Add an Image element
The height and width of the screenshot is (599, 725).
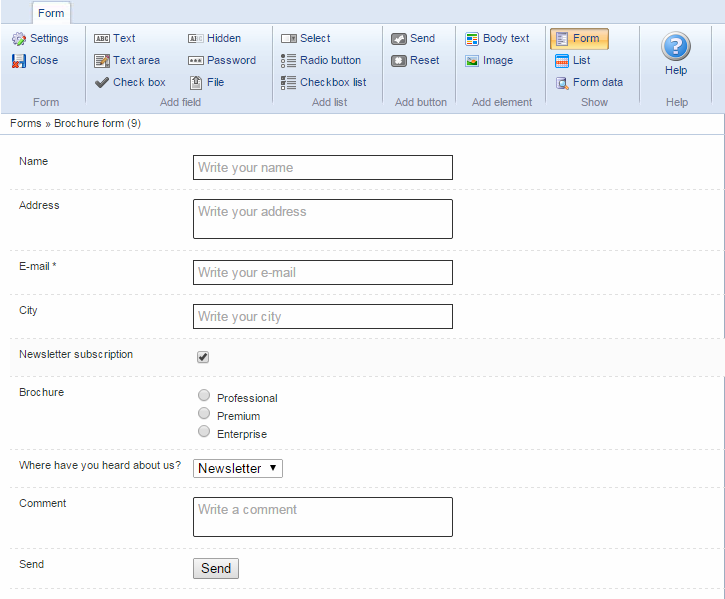tap(488, 60)
